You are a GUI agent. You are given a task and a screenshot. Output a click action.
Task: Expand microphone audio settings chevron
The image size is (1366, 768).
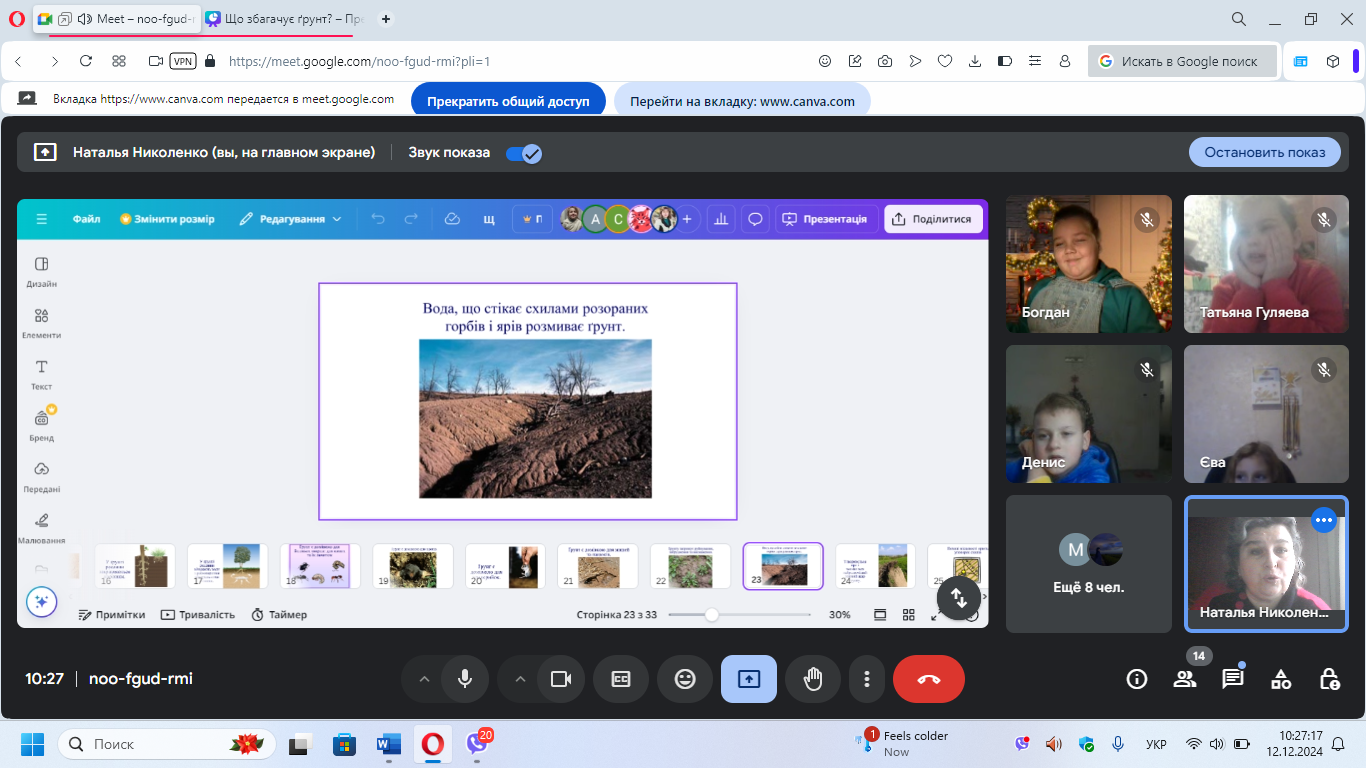424,679
